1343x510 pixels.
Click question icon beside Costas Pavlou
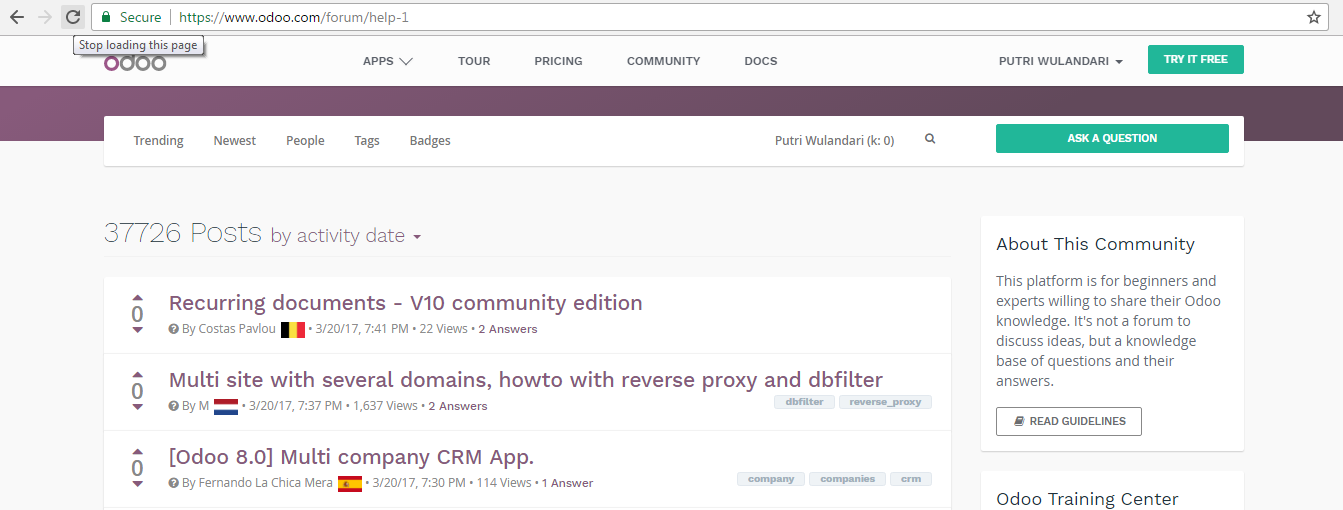tap(174, 329)
